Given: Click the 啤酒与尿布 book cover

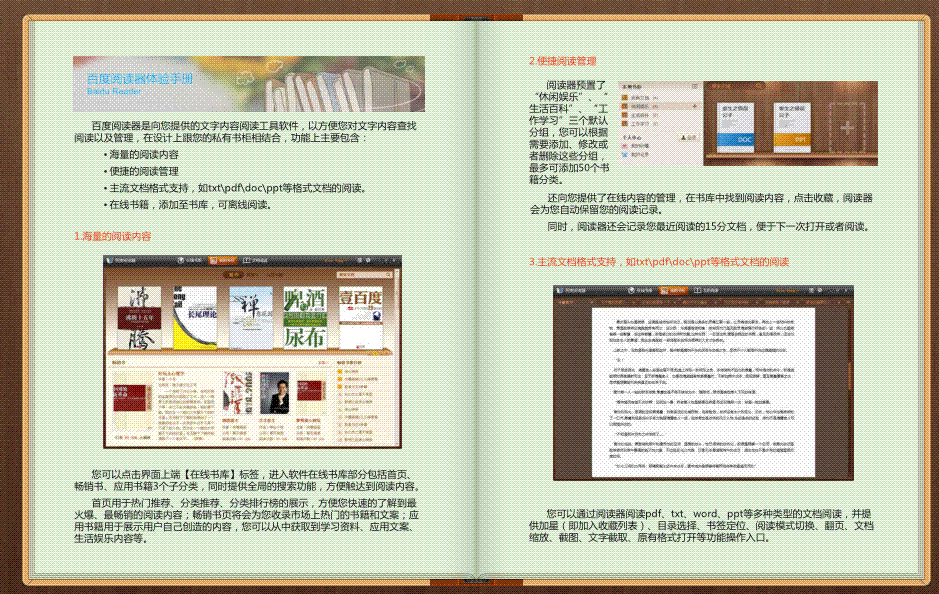Looking at the screenshot, I should point(305,317).
